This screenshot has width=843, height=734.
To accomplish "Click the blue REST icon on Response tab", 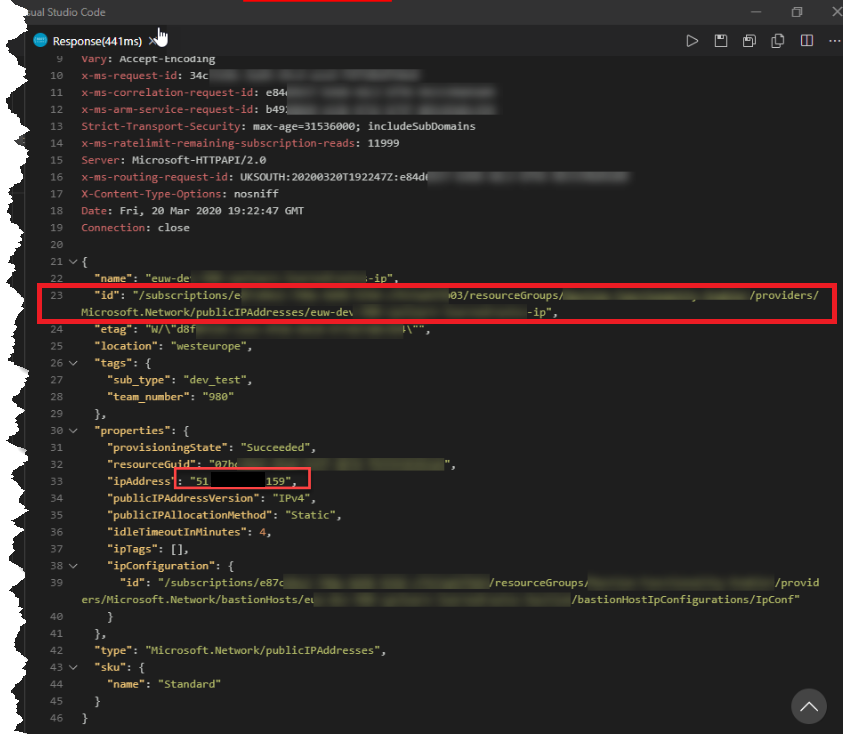I will coord(40,40).
